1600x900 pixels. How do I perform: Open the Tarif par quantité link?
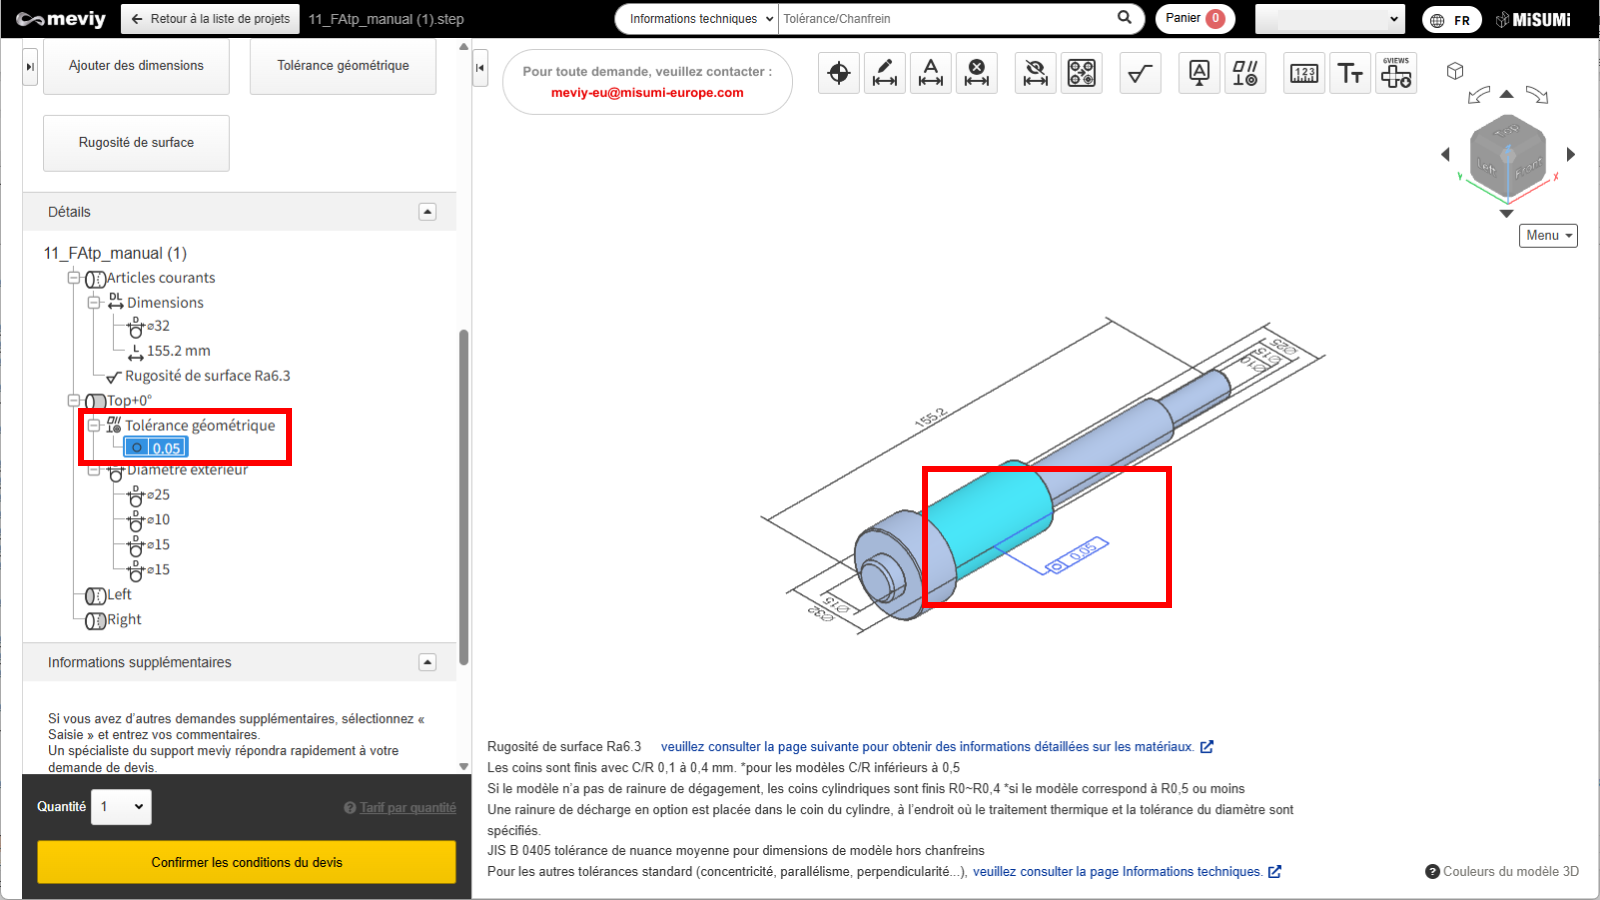coord(407,808)
